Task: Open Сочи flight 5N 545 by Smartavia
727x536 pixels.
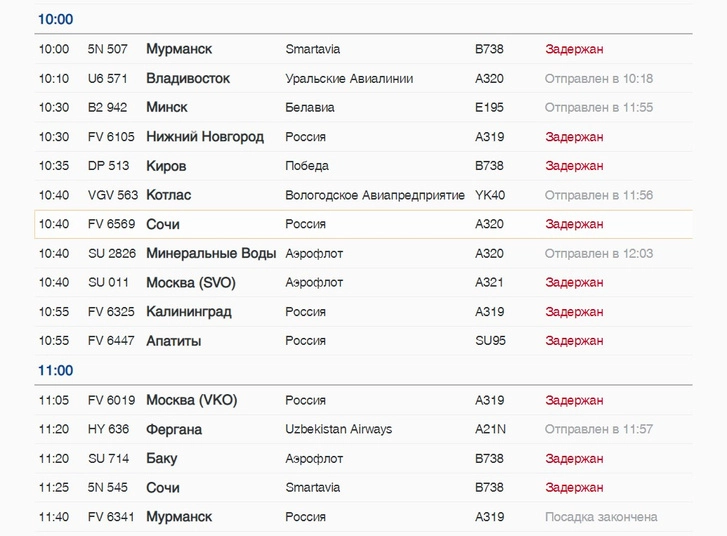Action: tap(364, 487)
